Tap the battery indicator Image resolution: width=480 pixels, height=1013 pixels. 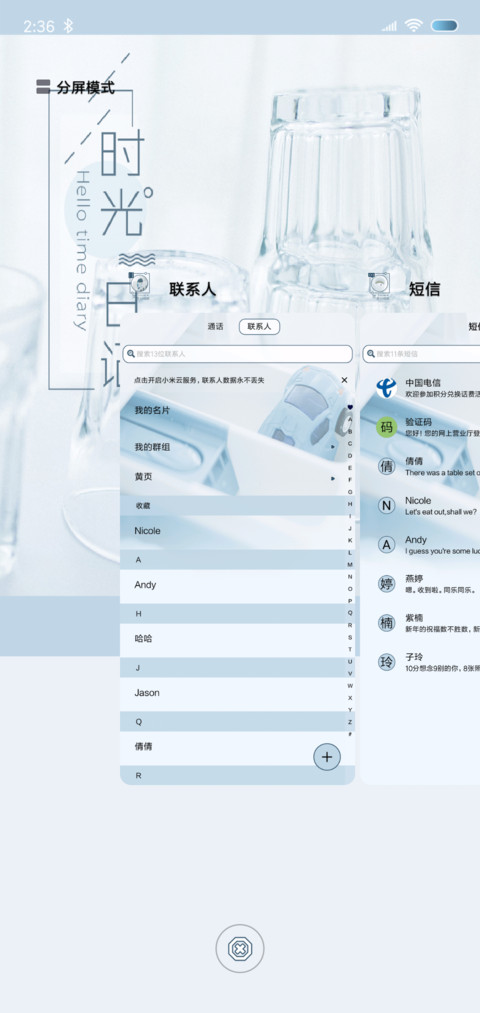click(x=444, y=26)
